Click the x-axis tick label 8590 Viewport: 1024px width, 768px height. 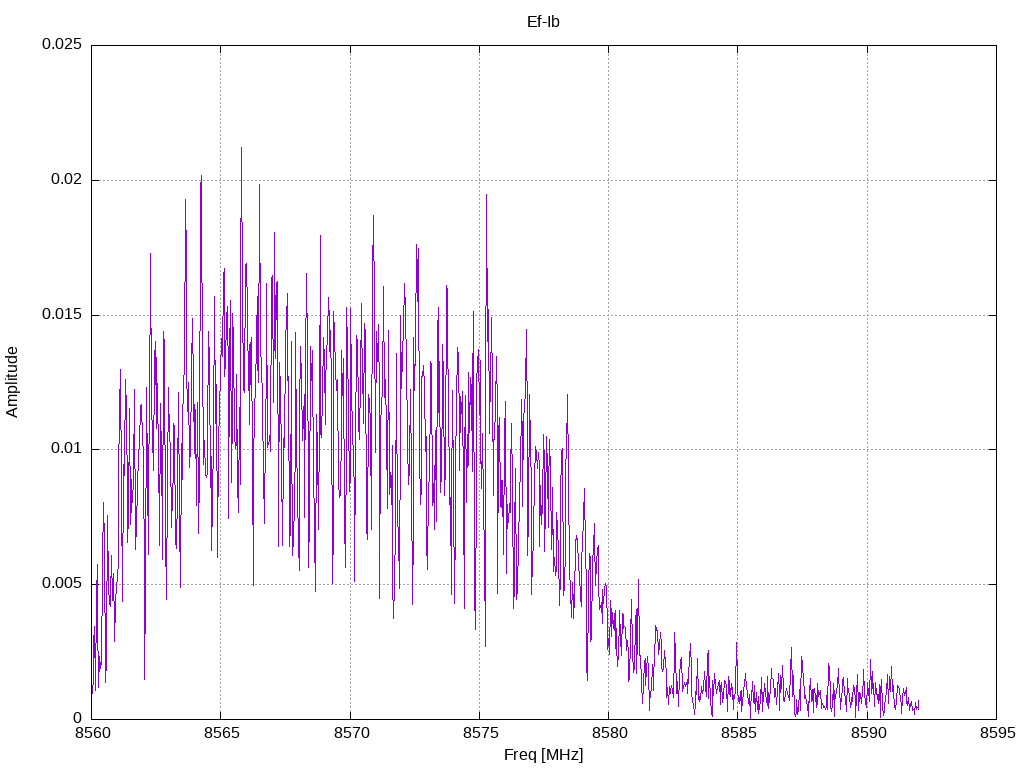pos(868,733)
